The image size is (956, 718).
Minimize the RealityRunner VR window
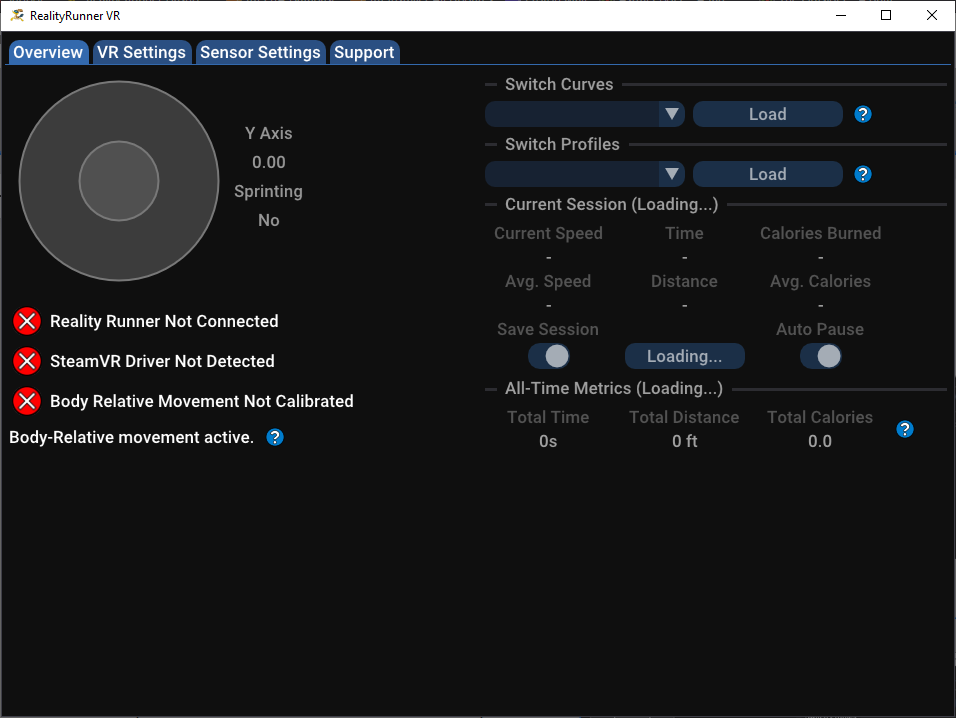click(x=841, y=15)
